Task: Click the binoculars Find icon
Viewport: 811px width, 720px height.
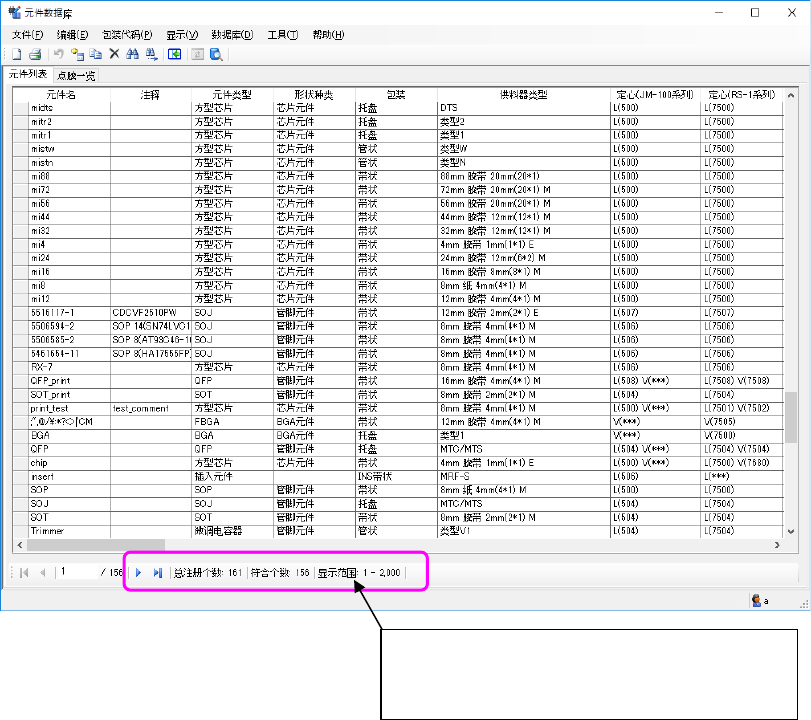Action: [x=133, y=54]
